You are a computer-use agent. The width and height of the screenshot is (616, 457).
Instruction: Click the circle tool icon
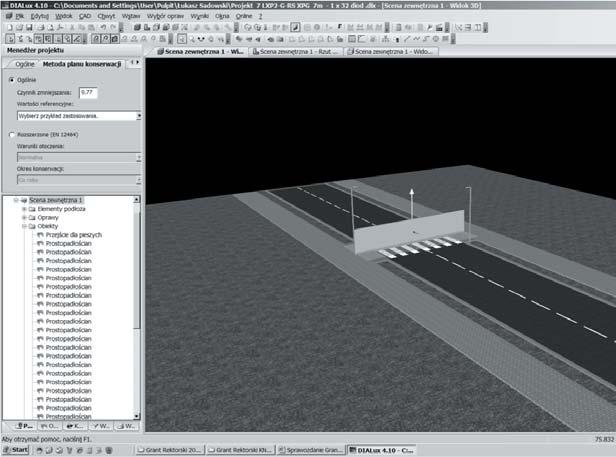436,39
